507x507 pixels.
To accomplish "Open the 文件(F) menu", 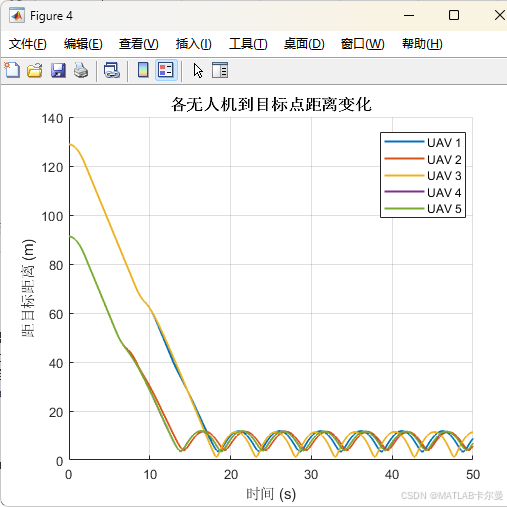I will (x=28, y=44).
